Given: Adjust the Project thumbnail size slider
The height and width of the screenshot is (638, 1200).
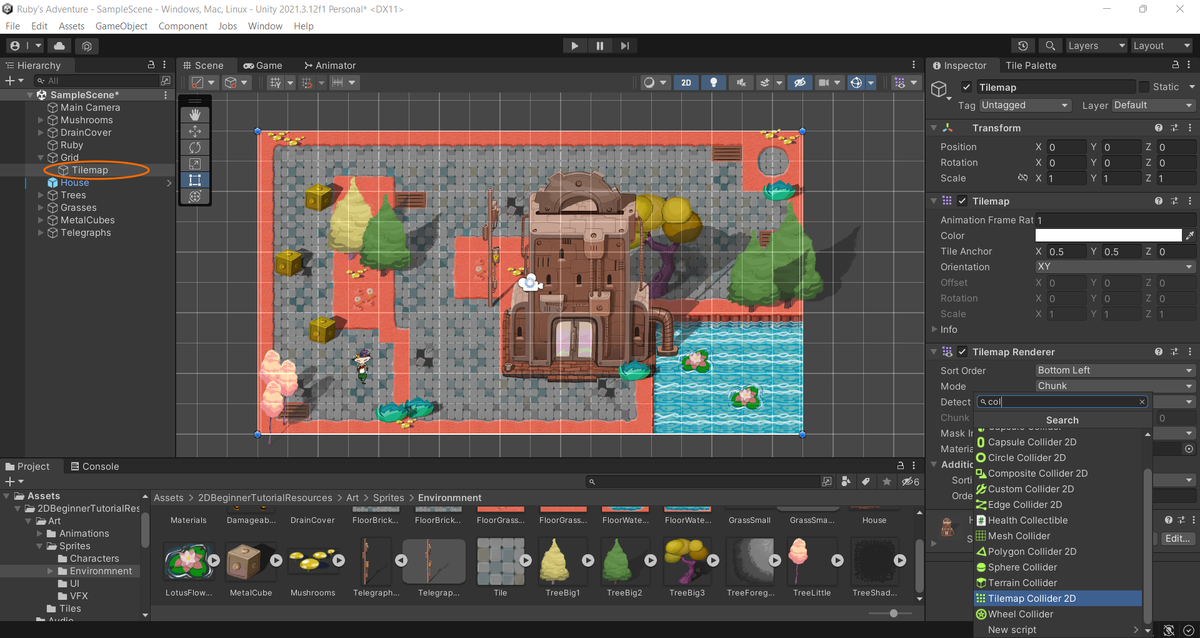Looking at the screenshot, I should pyautogui.click(x=893, y=612).
